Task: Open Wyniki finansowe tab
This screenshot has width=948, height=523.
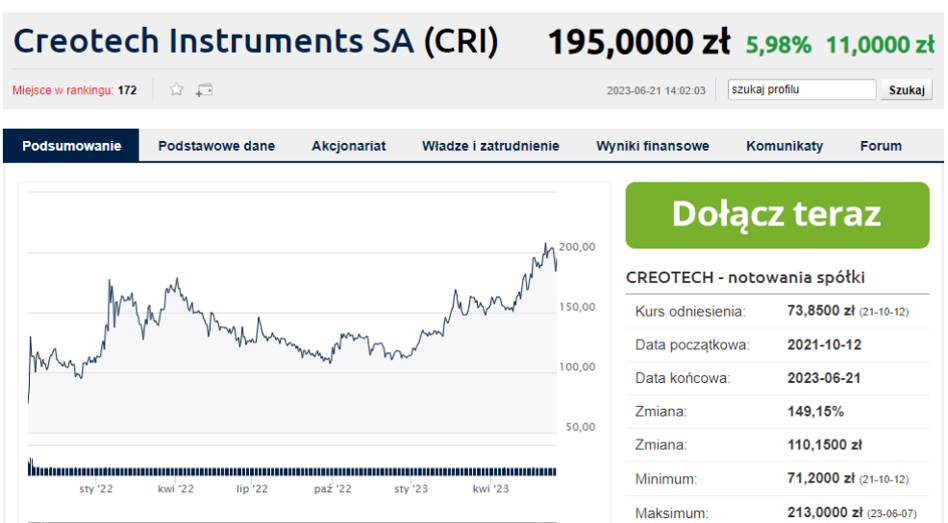Action: (x=652, y=146)
